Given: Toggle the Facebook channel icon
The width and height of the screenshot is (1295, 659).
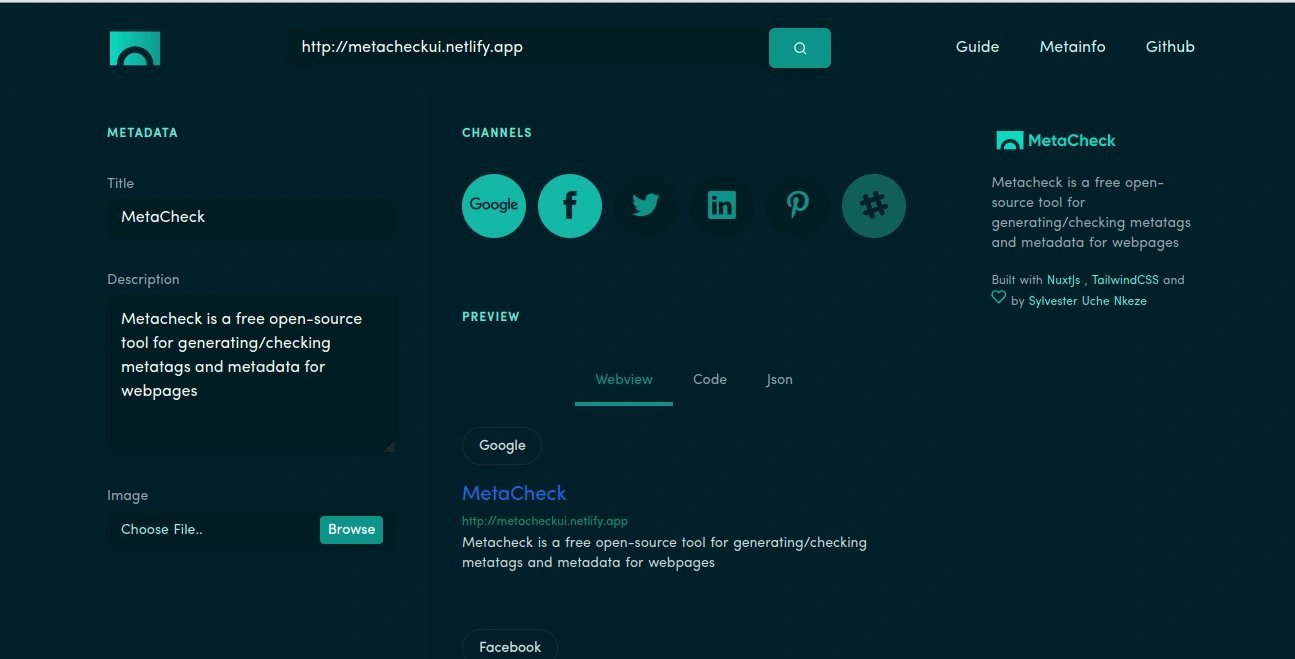Looking at the screenshot, I should [570, 206].
